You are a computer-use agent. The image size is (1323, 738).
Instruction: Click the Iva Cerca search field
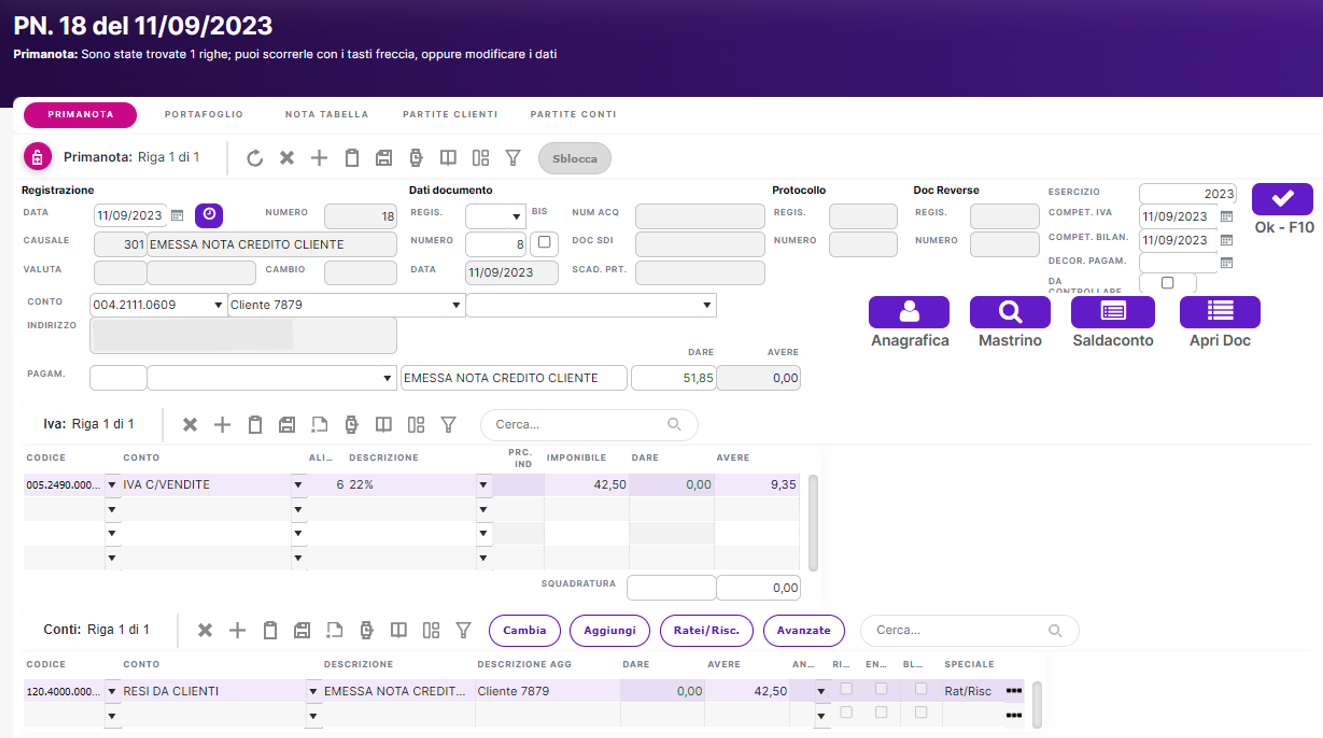(x=589, y=425)
